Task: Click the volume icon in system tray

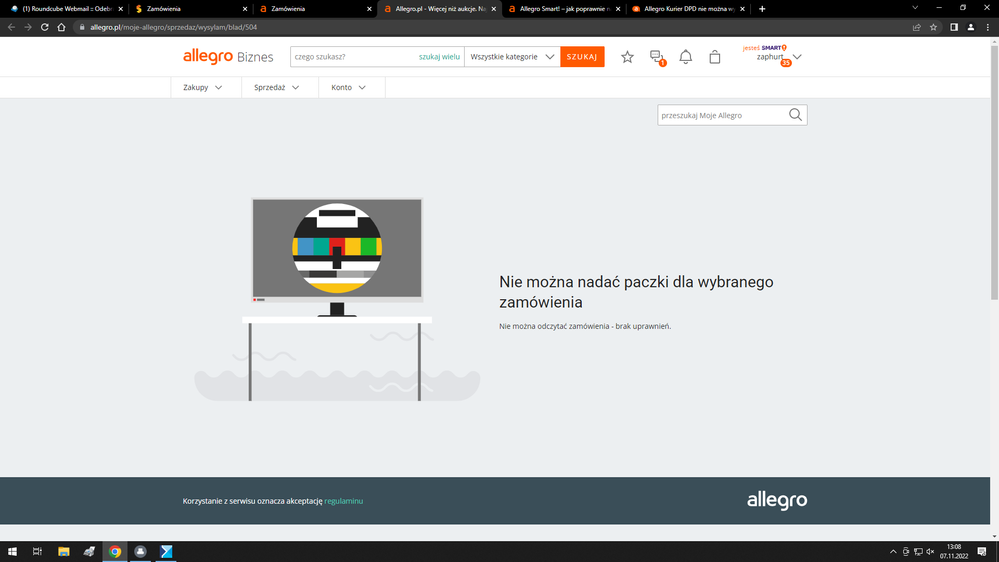Action: (930, 552)
